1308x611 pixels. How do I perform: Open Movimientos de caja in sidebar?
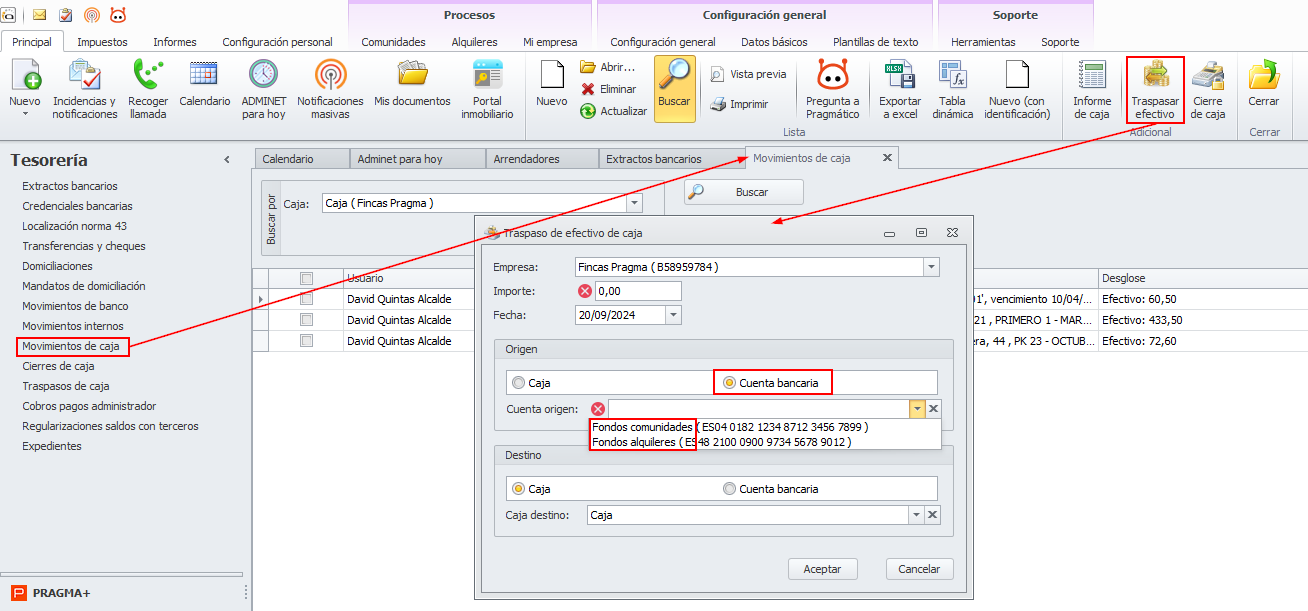71,346
